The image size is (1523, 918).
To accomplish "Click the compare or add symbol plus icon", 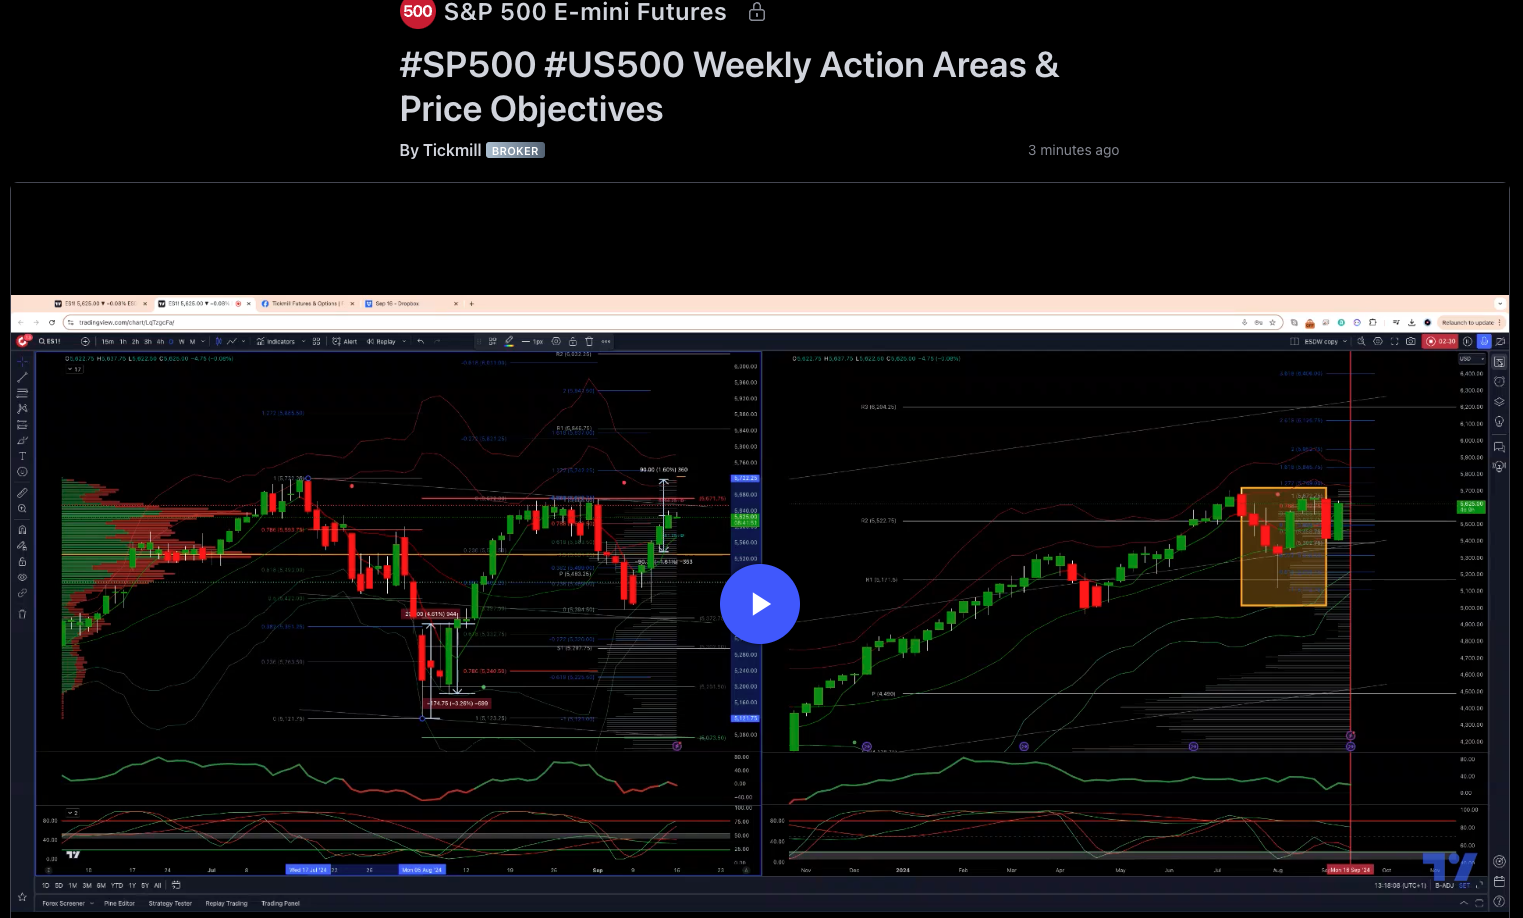I will pos(85,341).
